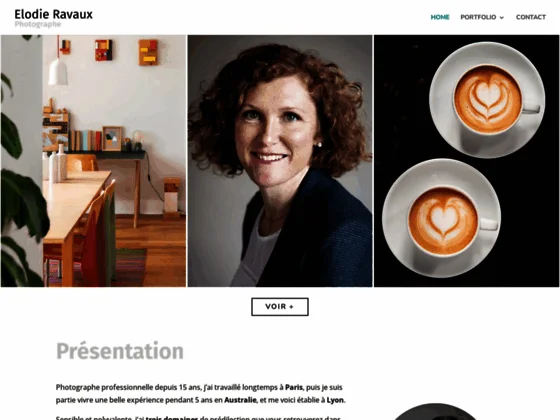Viewport: 560px width, 420px height.
Task: Open the CONTACT page link
Action: [x=531, y=17]
